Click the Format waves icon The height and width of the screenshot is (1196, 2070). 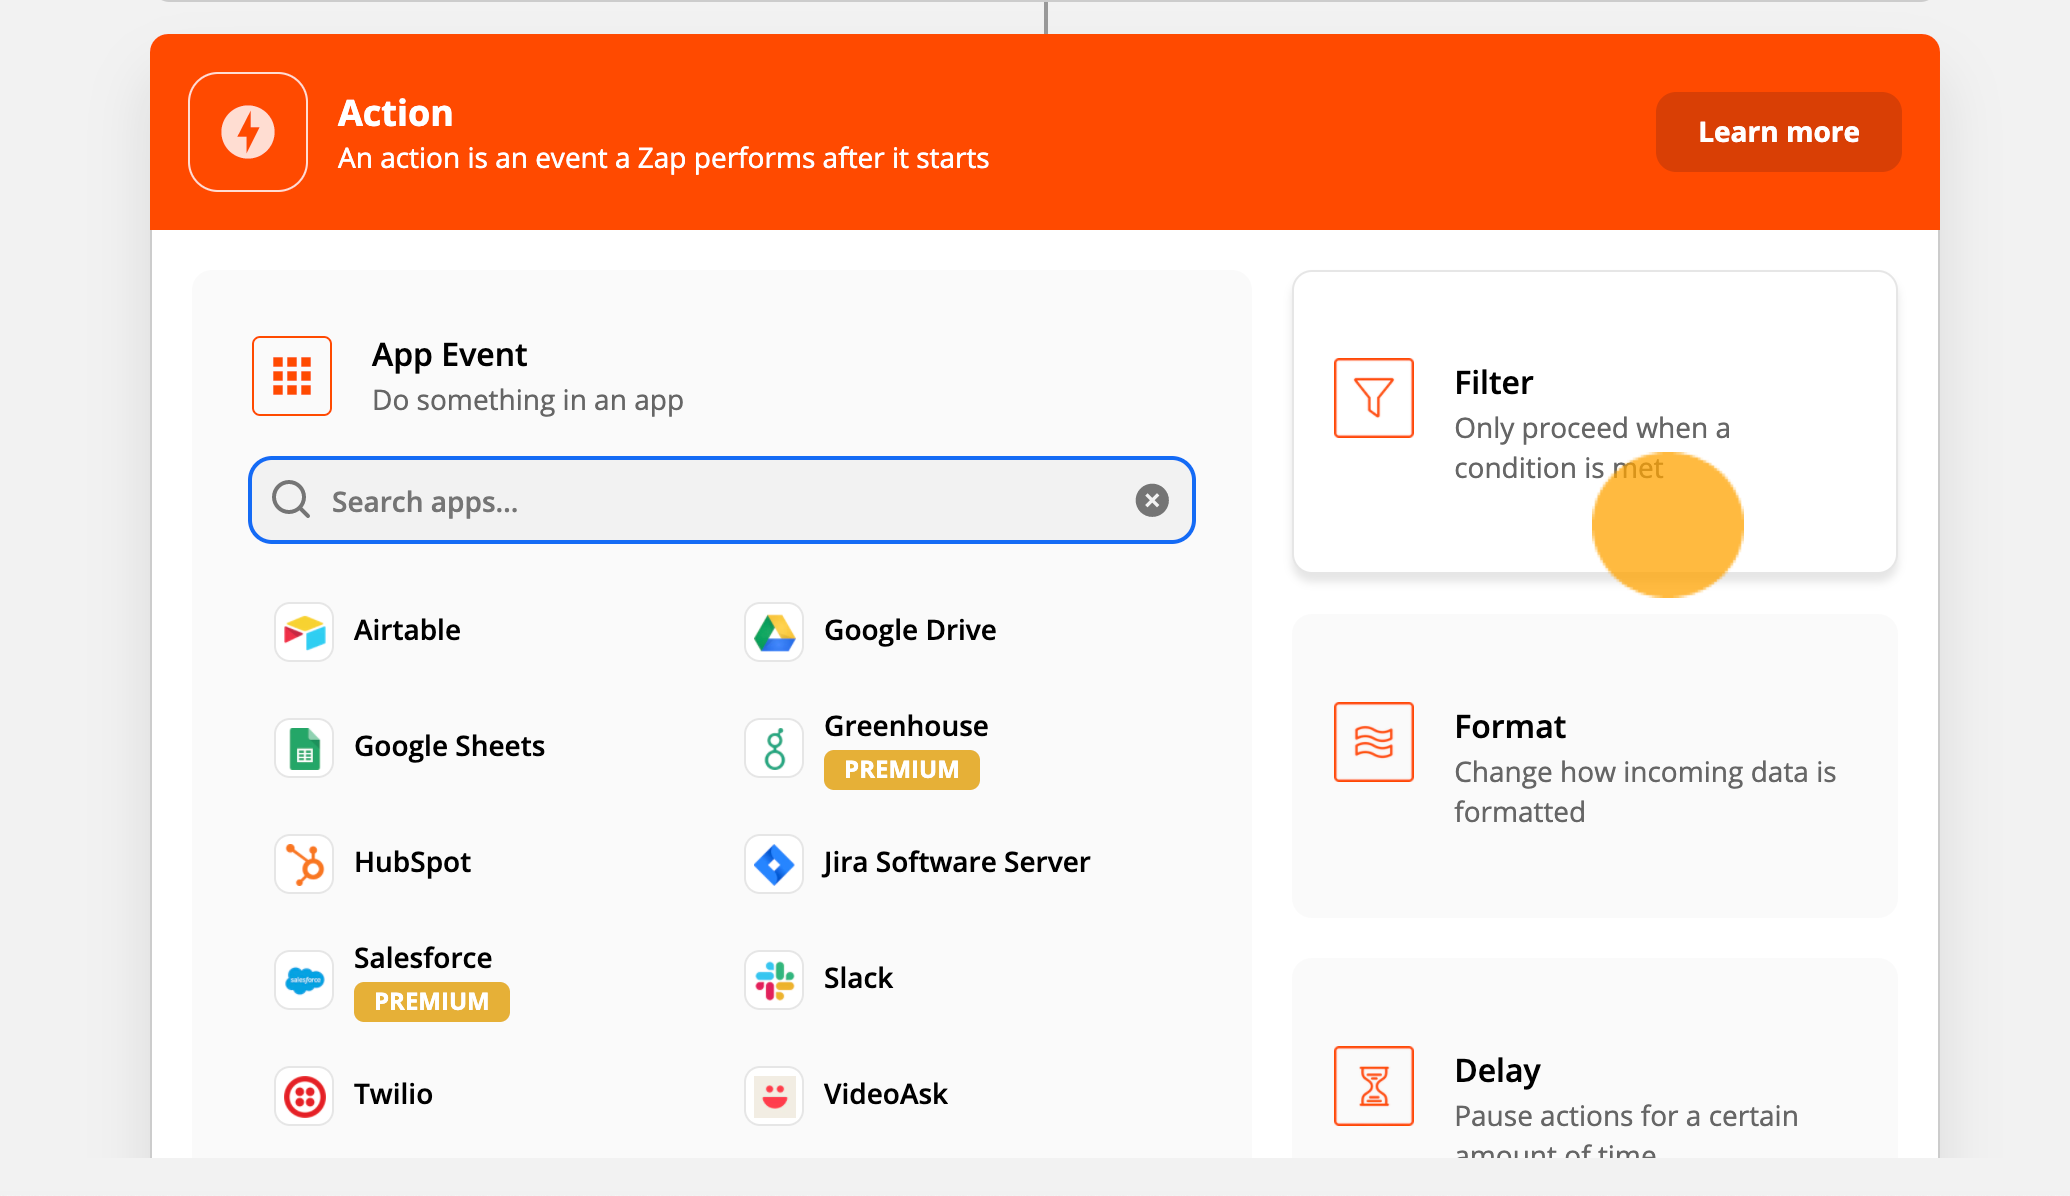click(x=1374, y=742)
